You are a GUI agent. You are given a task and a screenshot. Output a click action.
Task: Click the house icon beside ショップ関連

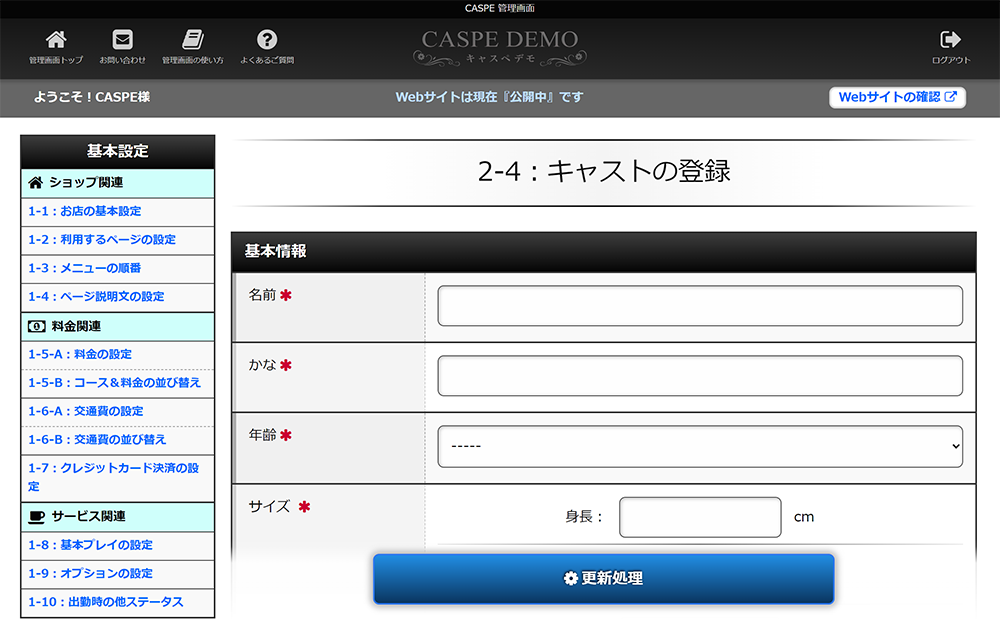point(36,183)
